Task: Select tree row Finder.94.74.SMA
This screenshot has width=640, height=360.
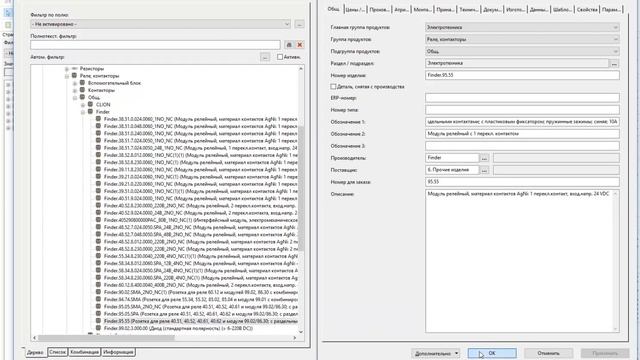Action: click(200, 299)
